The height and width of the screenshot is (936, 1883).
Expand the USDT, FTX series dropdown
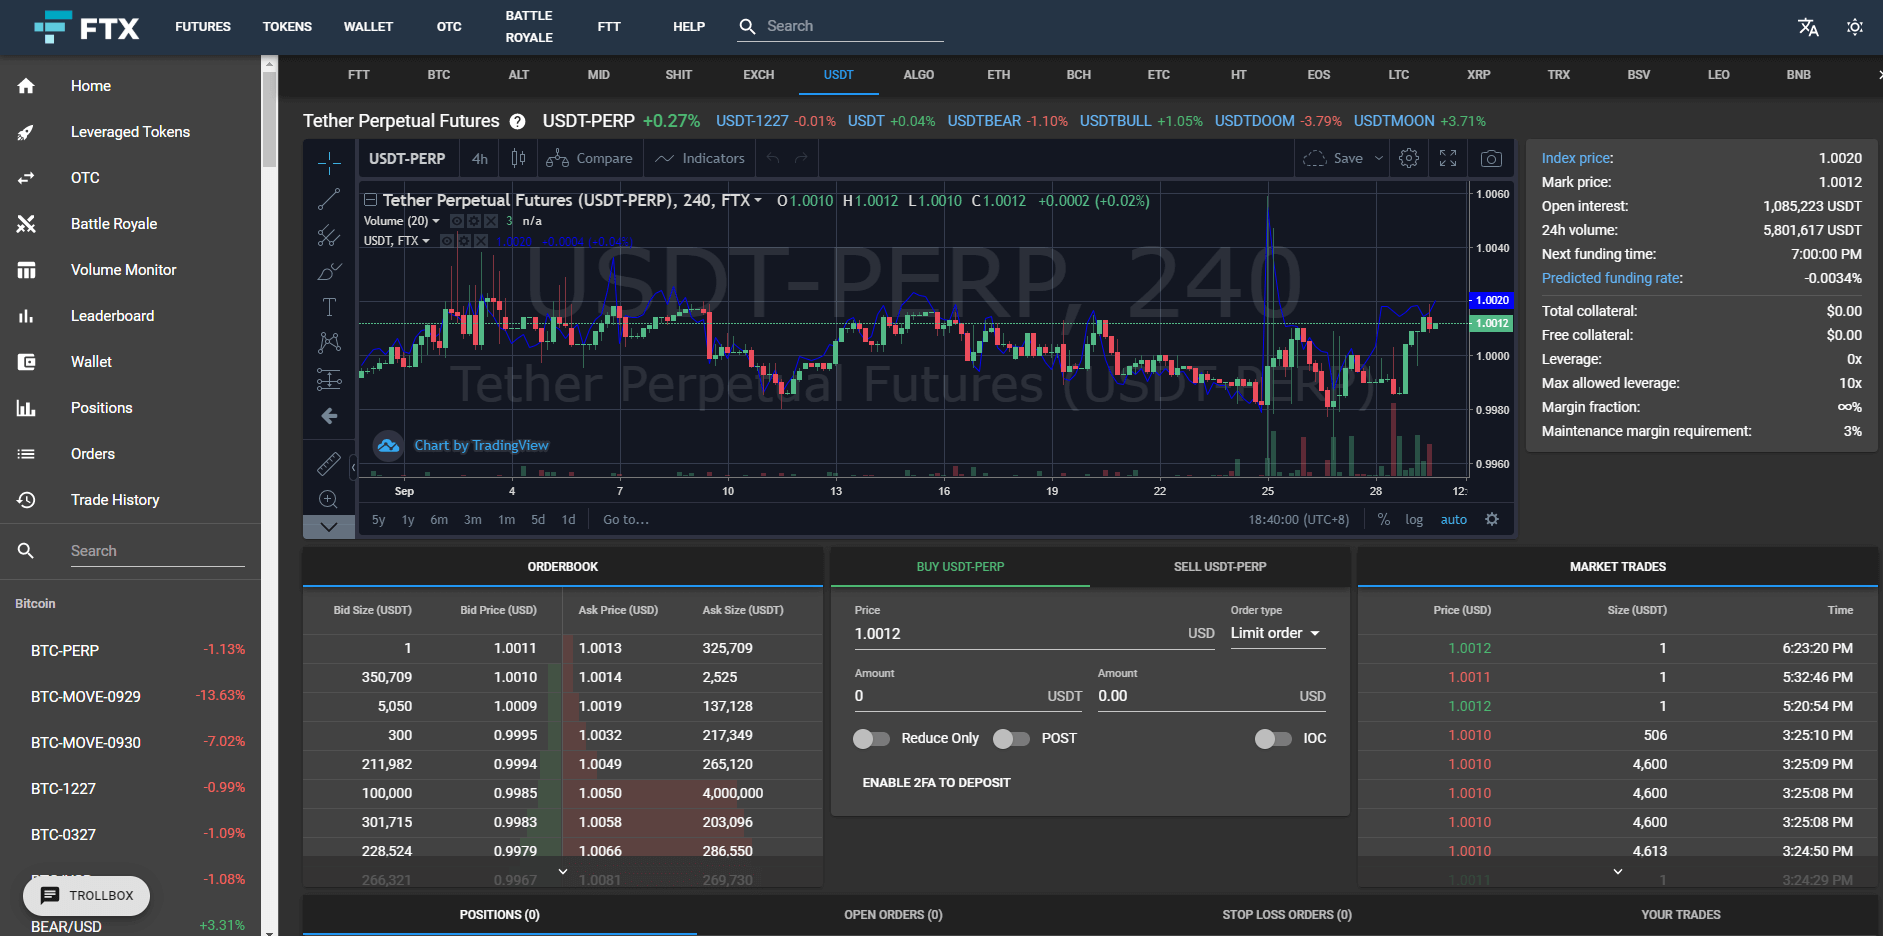pyautogui.click(x=426, y=241)
